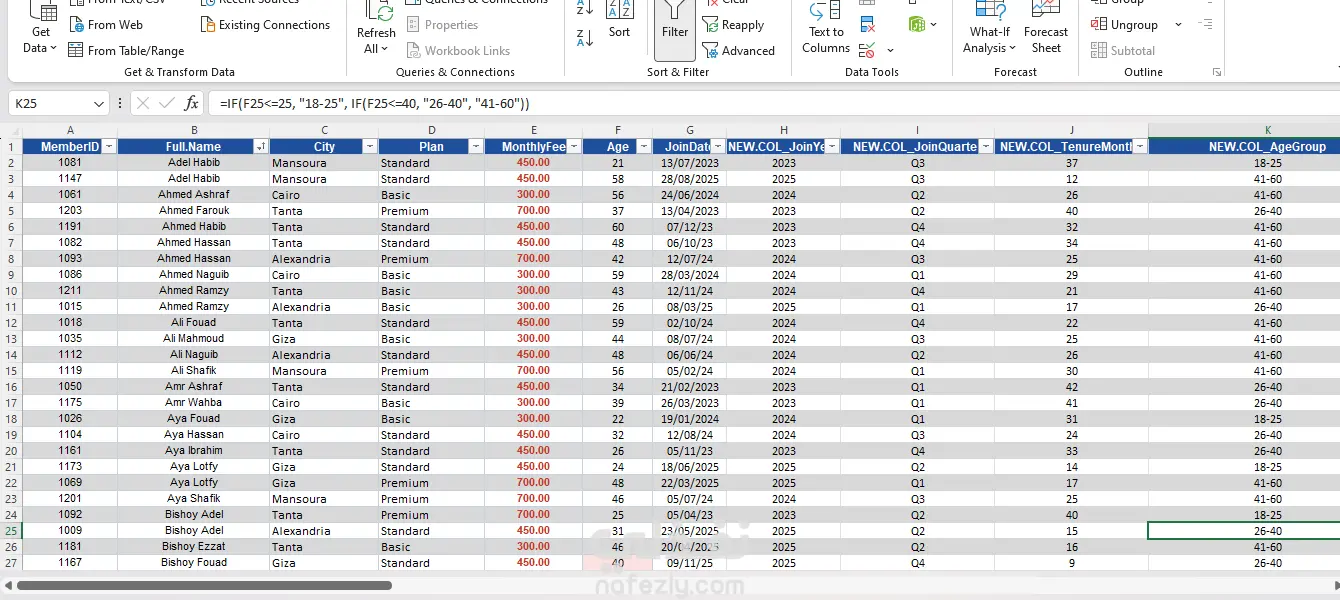Open the Get Data menu

pyautogui.click(x=41, y=27)
